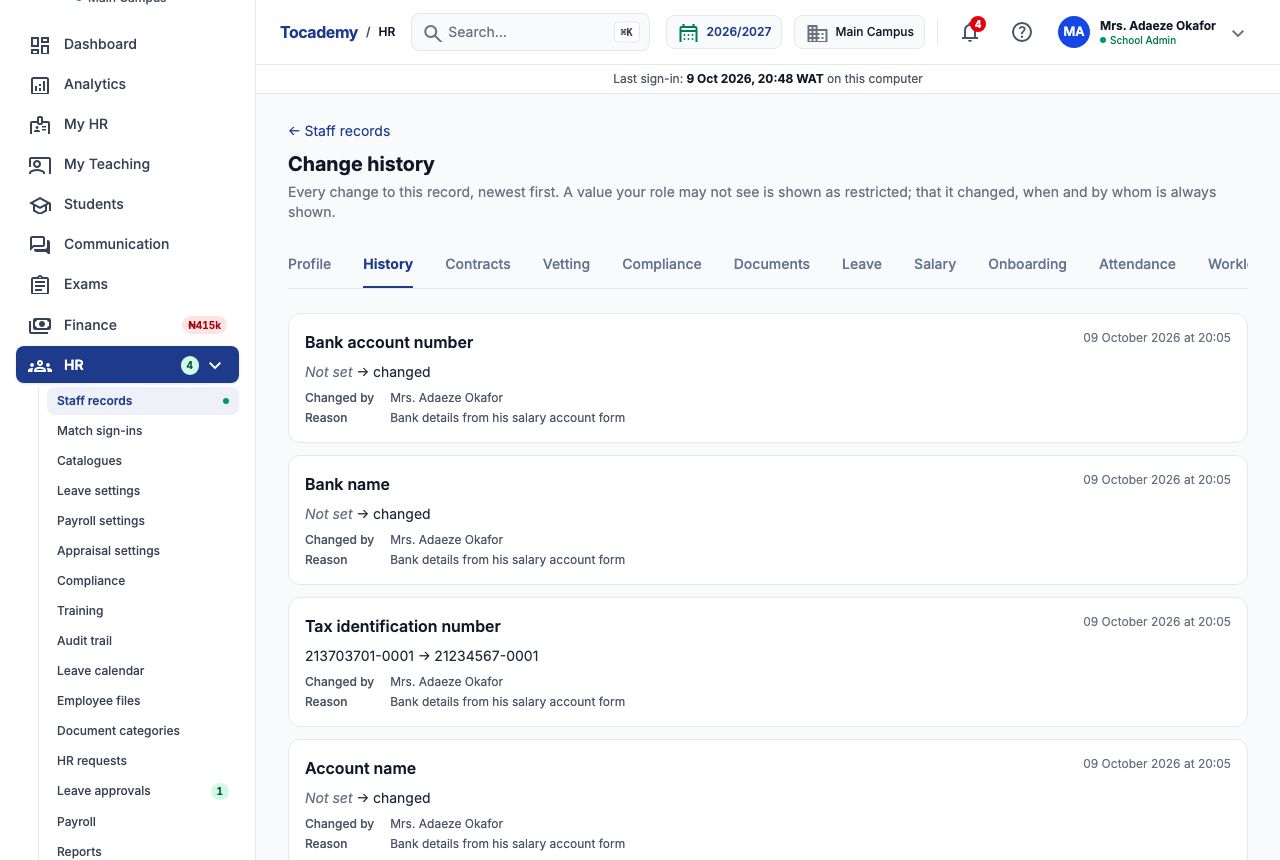The height and width of the screenshot is (860, 1280).
Task: Select the History tab
Action: (x=388, y=264)
